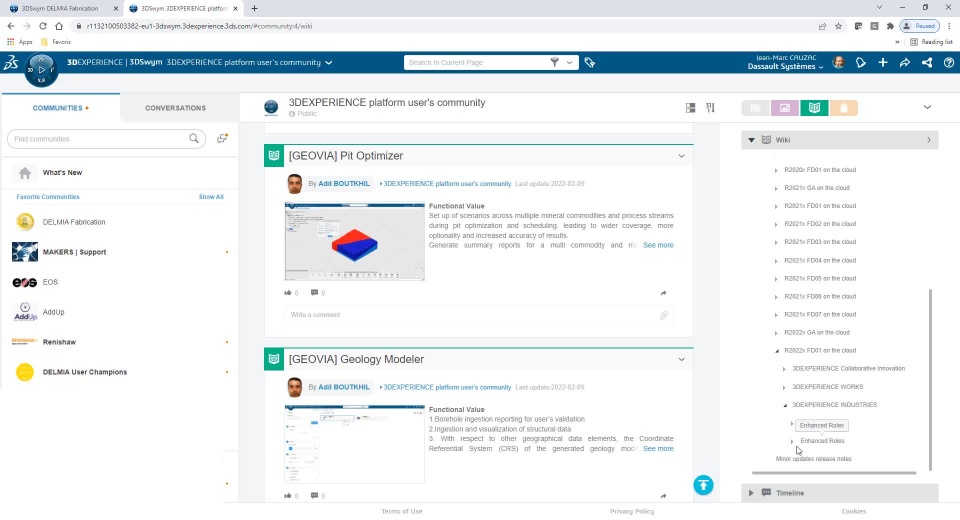Collapse the Geology Modeler post chevron
The height and width of the screenshot is (520, 960).
pos(681,360)
